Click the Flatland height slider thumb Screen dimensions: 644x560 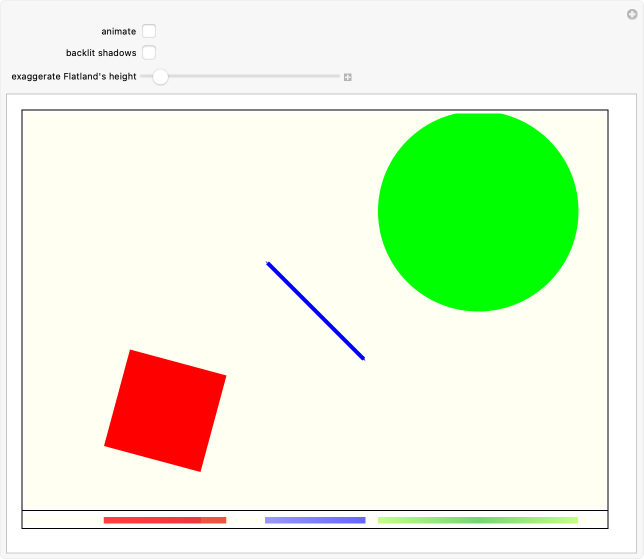(x=160, y=76)
